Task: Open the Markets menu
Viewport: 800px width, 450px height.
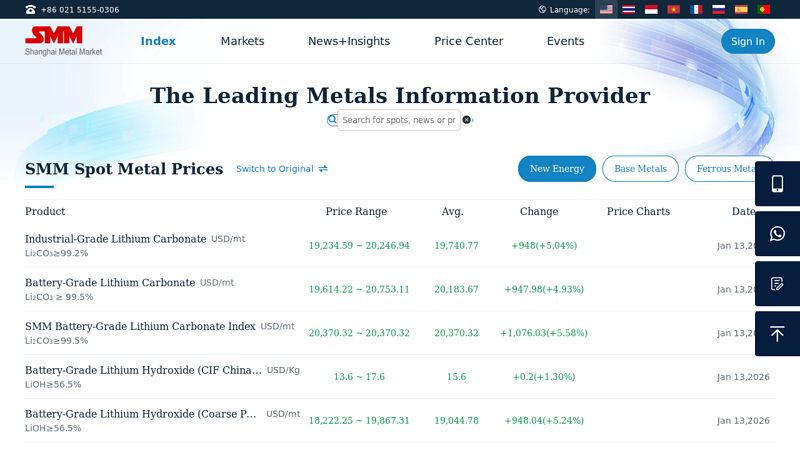Action: (242, 41)
